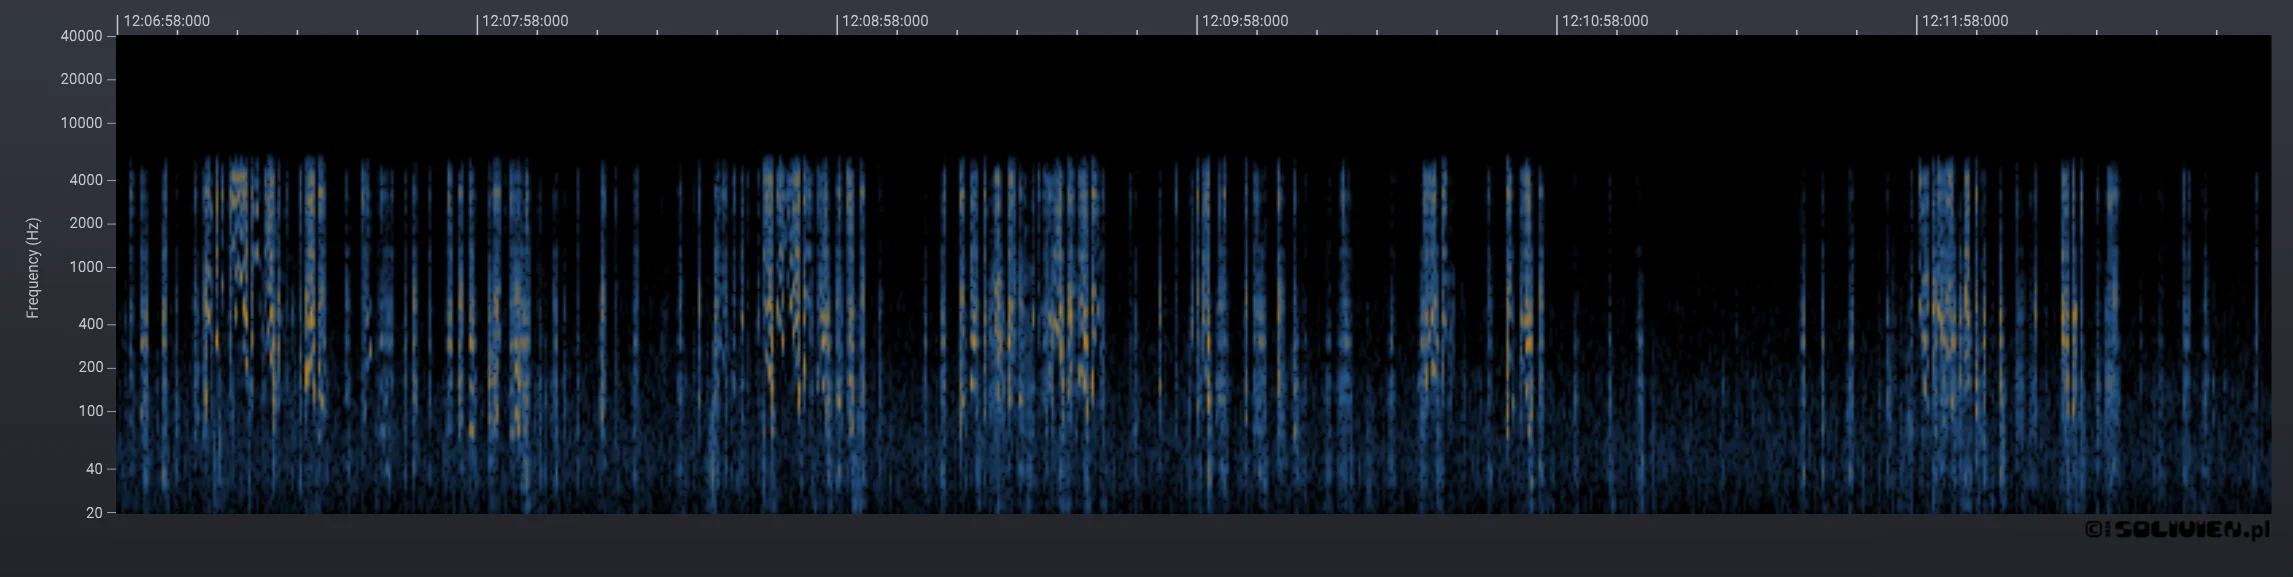Viewport: 2293px width, 577px height.
Task: Click the "Frequency (Hz)" axis title
Action: [x=33, y=268]
